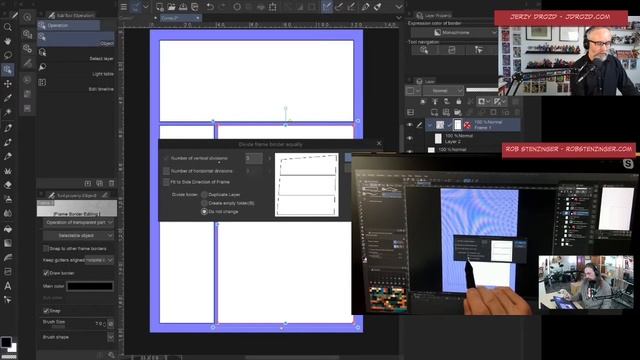The width and height of the screenshot is (640, 360).
Task: Select the Edit timeline sub tool
Action: click(x=76, y=85)
